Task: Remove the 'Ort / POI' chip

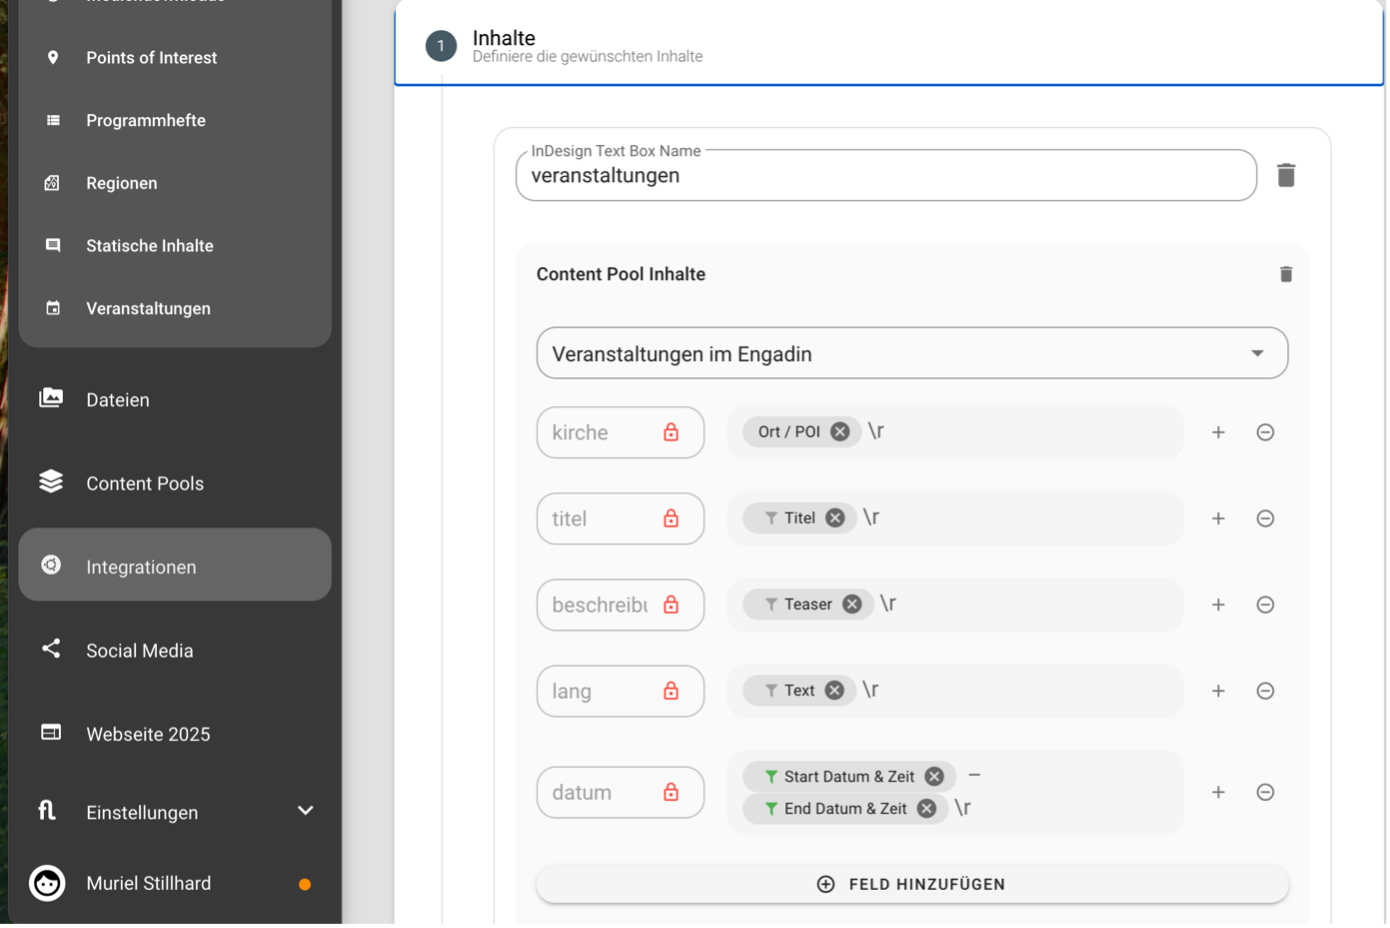Action: (840, 432)
